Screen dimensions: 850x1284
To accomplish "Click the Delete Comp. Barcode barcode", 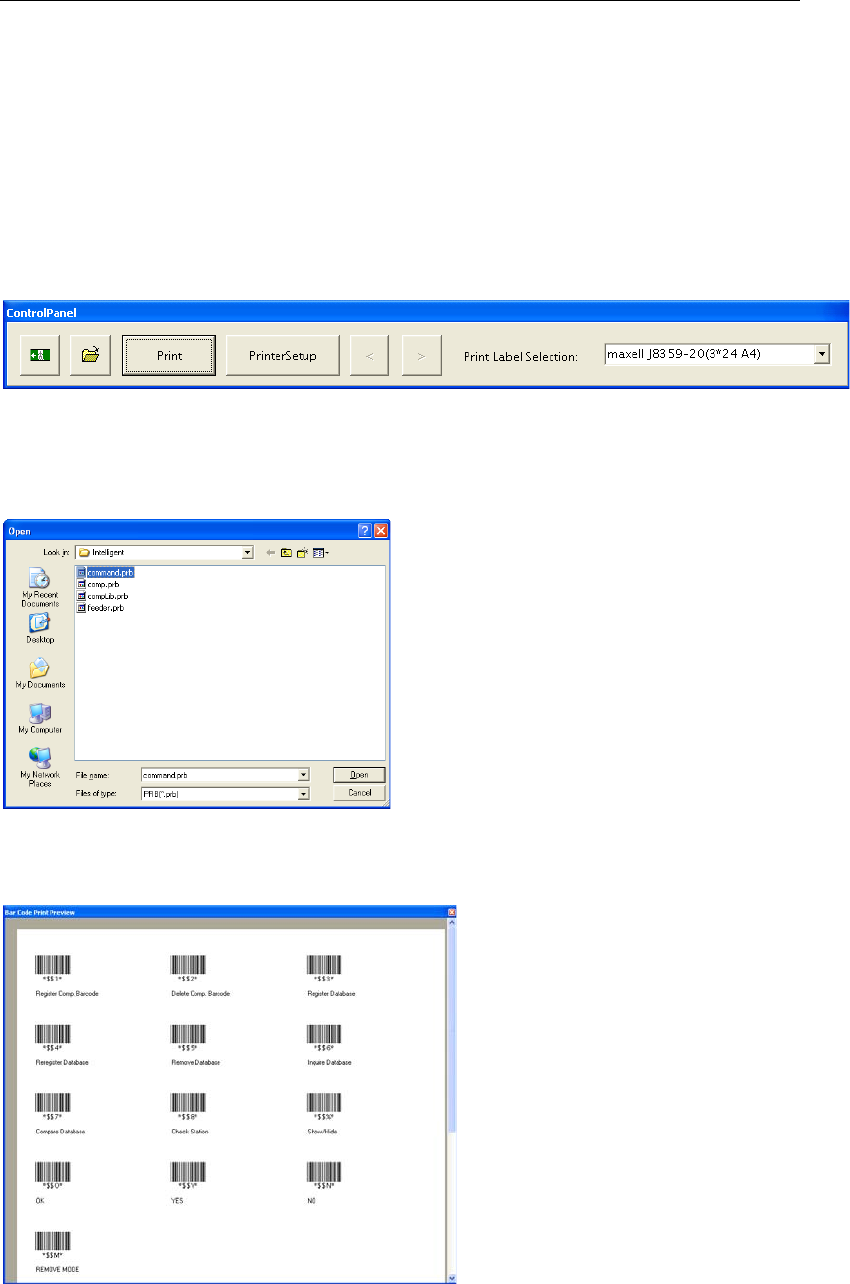I will point(189,965).
